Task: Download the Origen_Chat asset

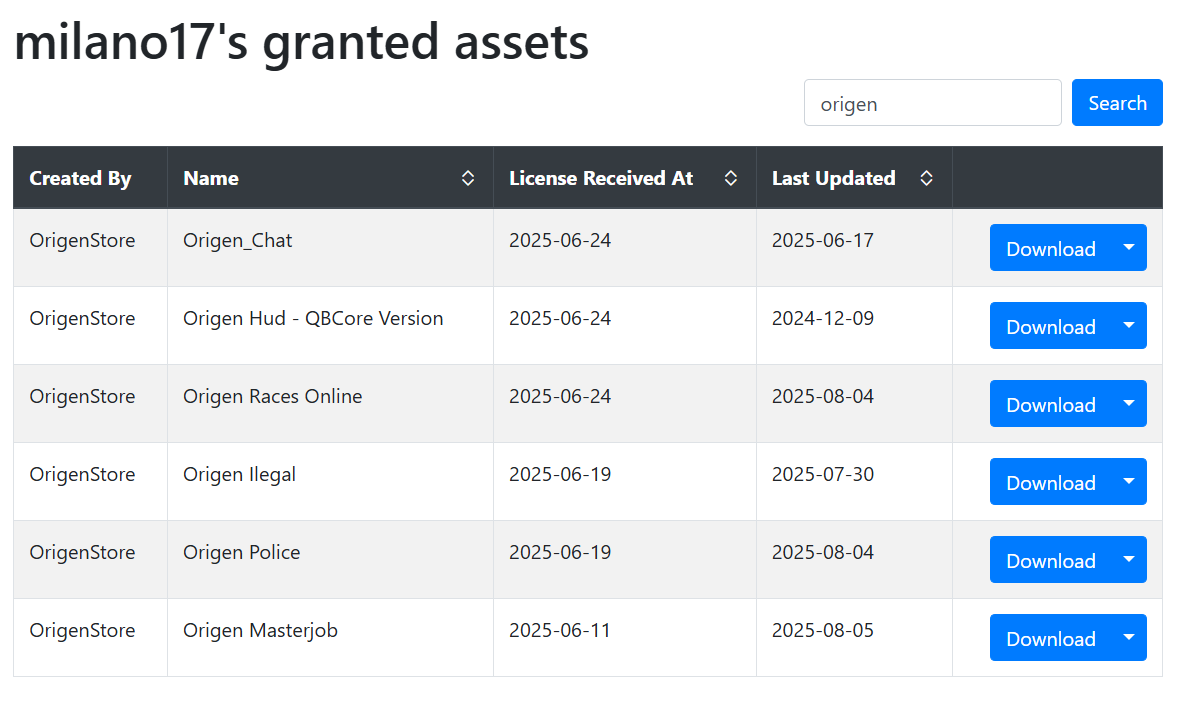Action: [x=1051, y=248]
